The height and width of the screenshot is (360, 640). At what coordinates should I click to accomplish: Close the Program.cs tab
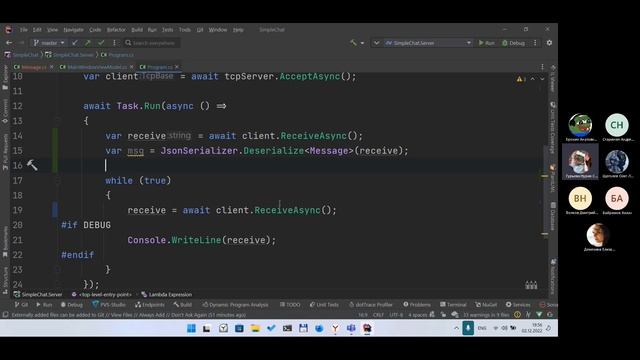tap(177, 67)
